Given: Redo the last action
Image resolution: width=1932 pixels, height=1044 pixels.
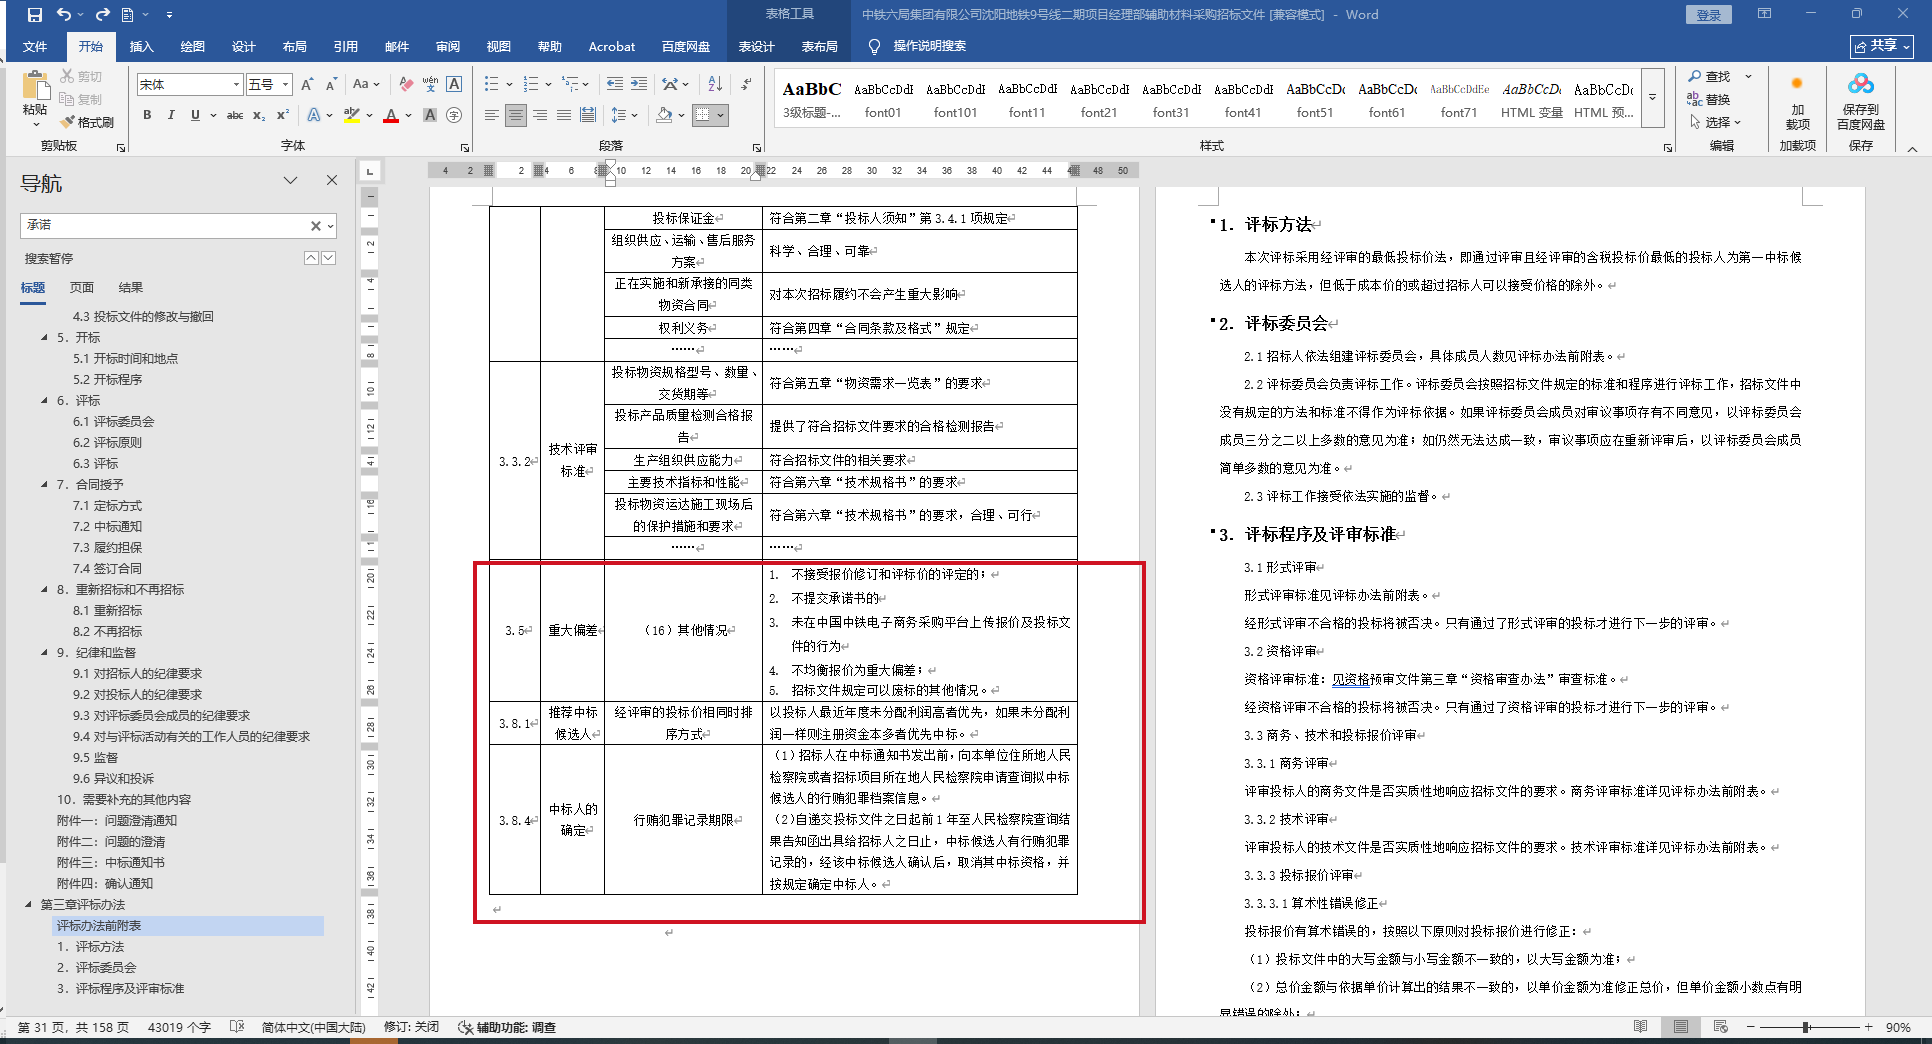Looking at the screenshot, I should tap(102, 15).
